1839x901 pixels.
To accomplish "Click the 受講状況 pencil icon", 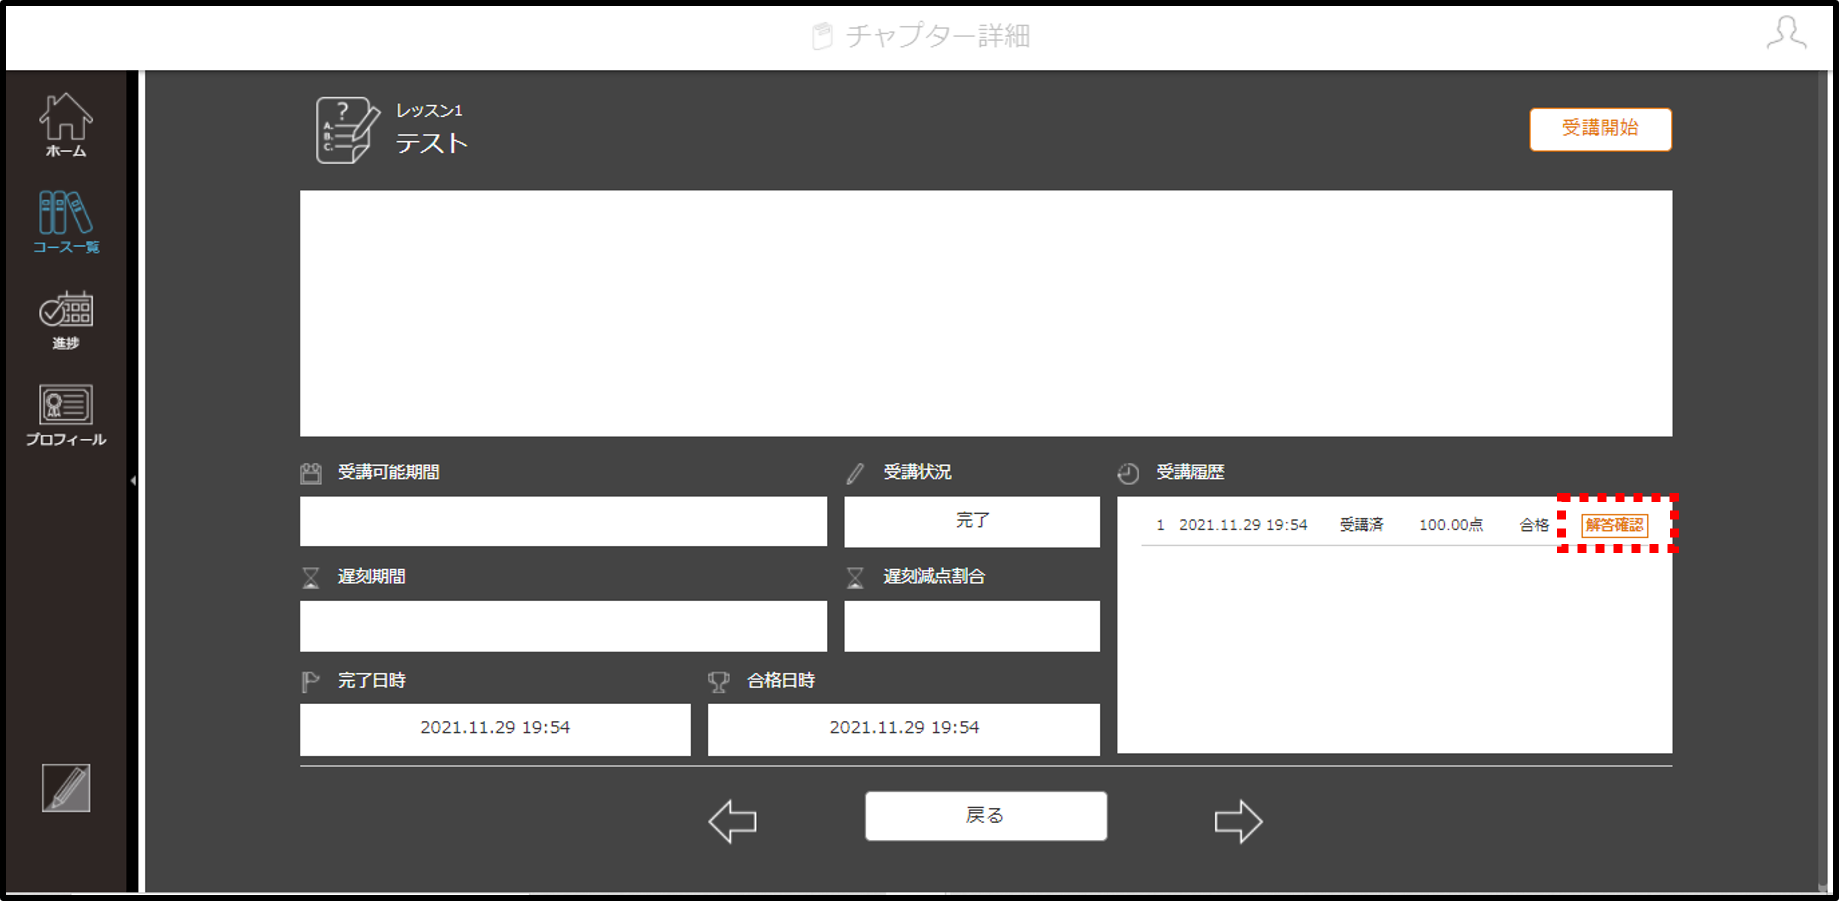I will (x=855, y=473).
